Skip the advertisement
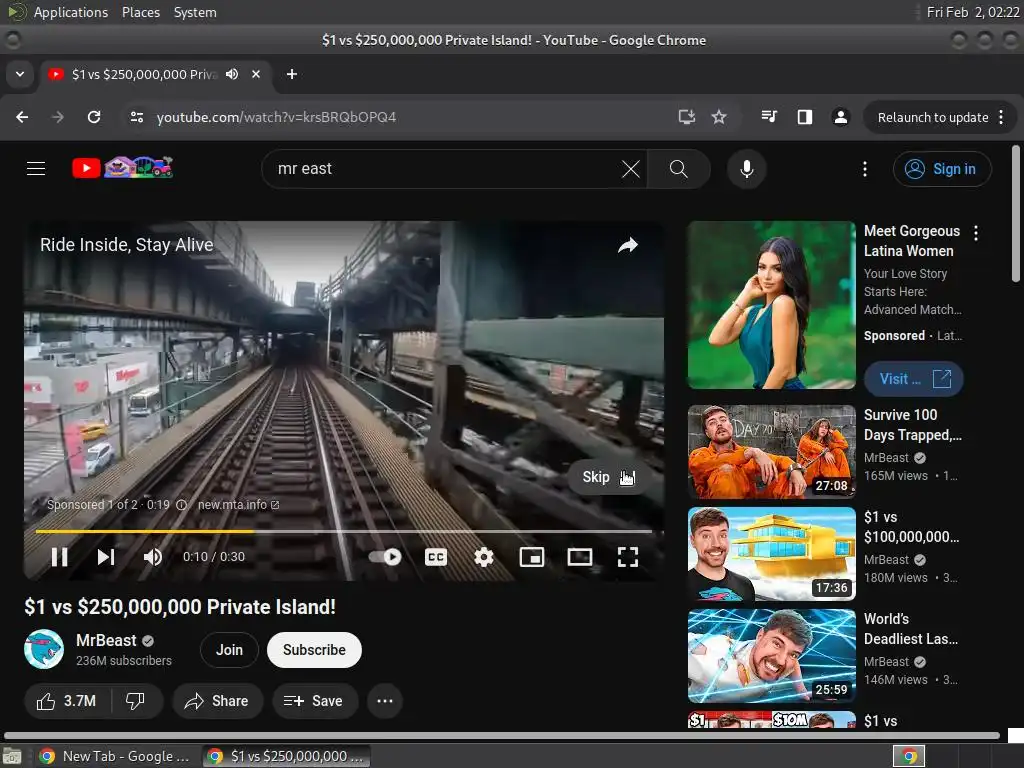1024x768 pixels. [x=608, y=477]
